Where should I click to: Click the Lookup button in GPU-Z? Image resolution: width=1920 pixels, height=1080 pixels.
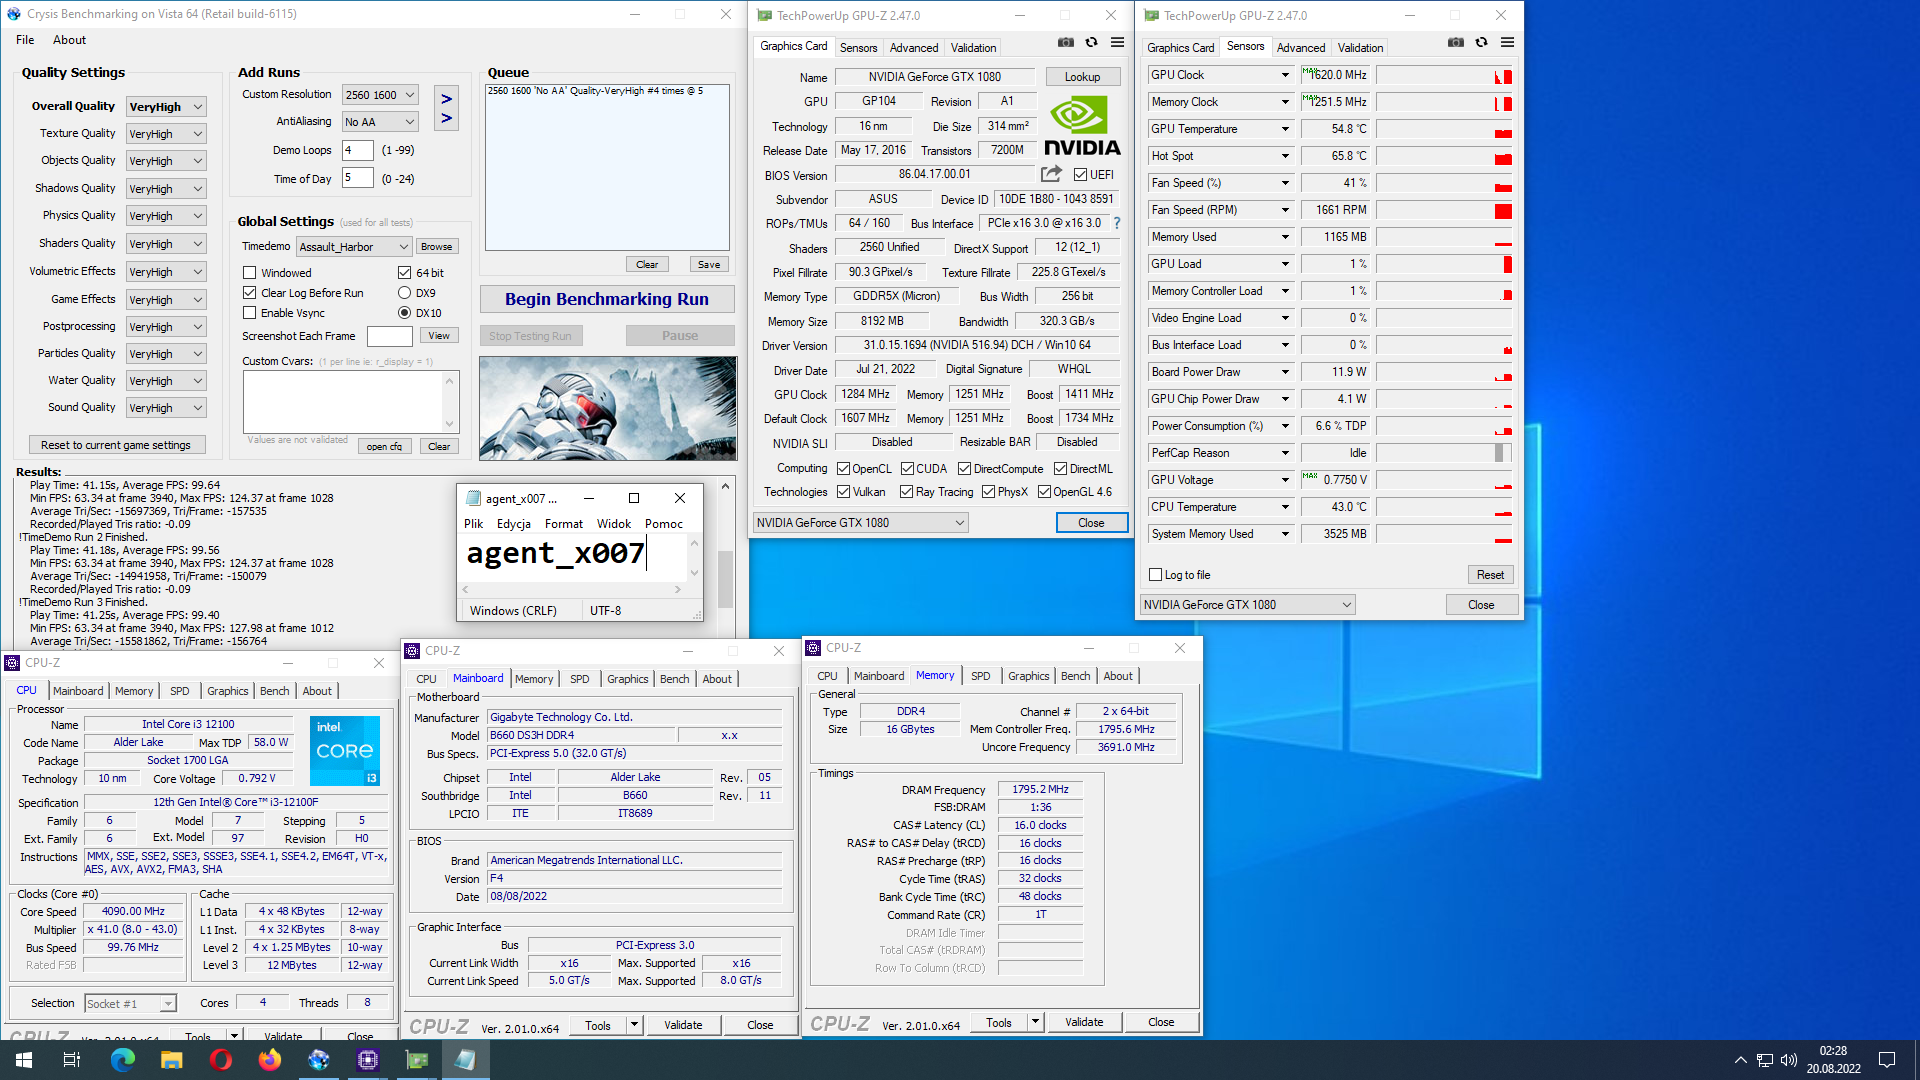tap(1083, 74)
